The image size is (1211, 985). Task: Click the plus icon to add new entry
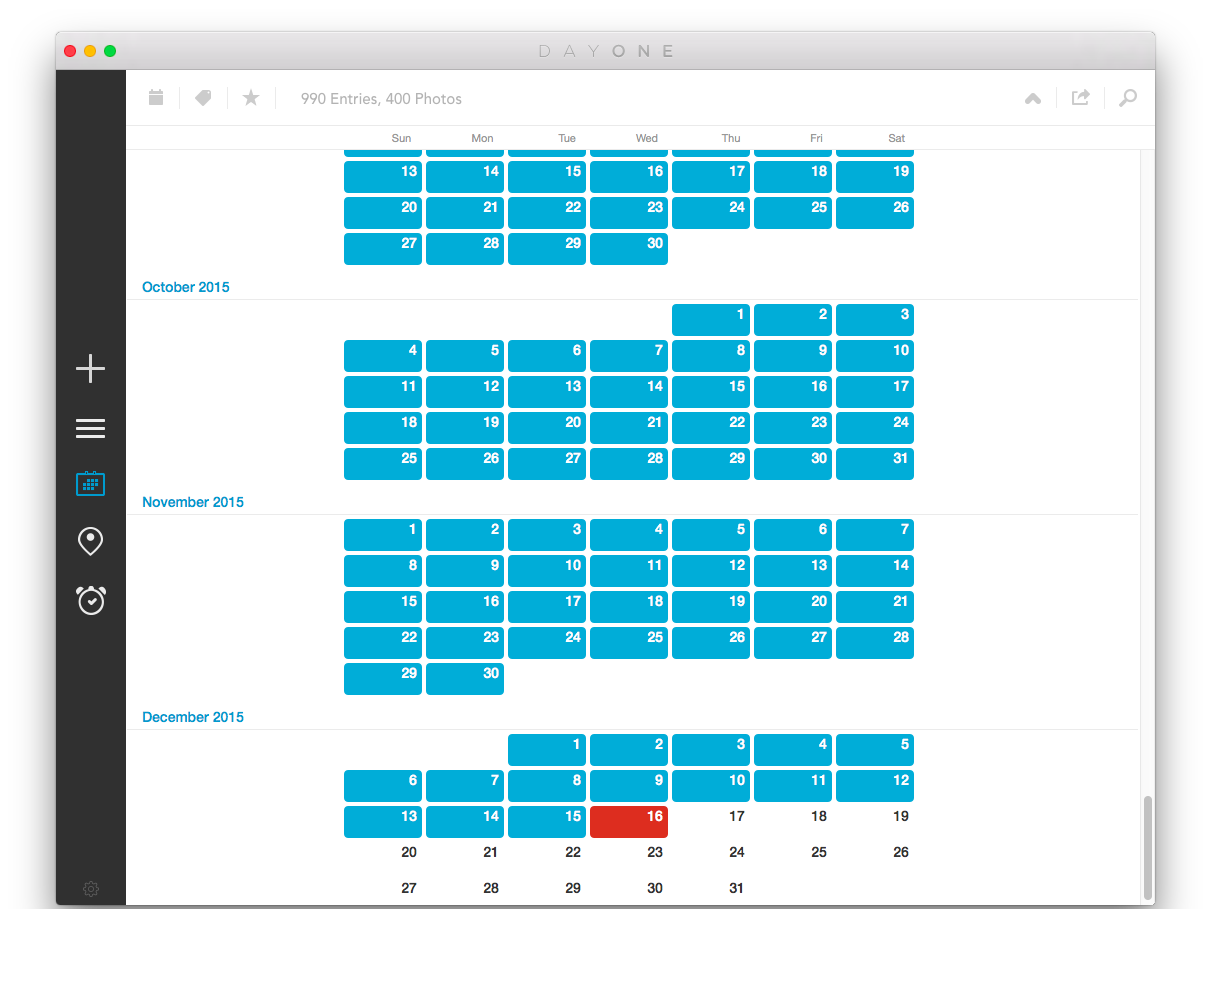click(x=90, y=369)
